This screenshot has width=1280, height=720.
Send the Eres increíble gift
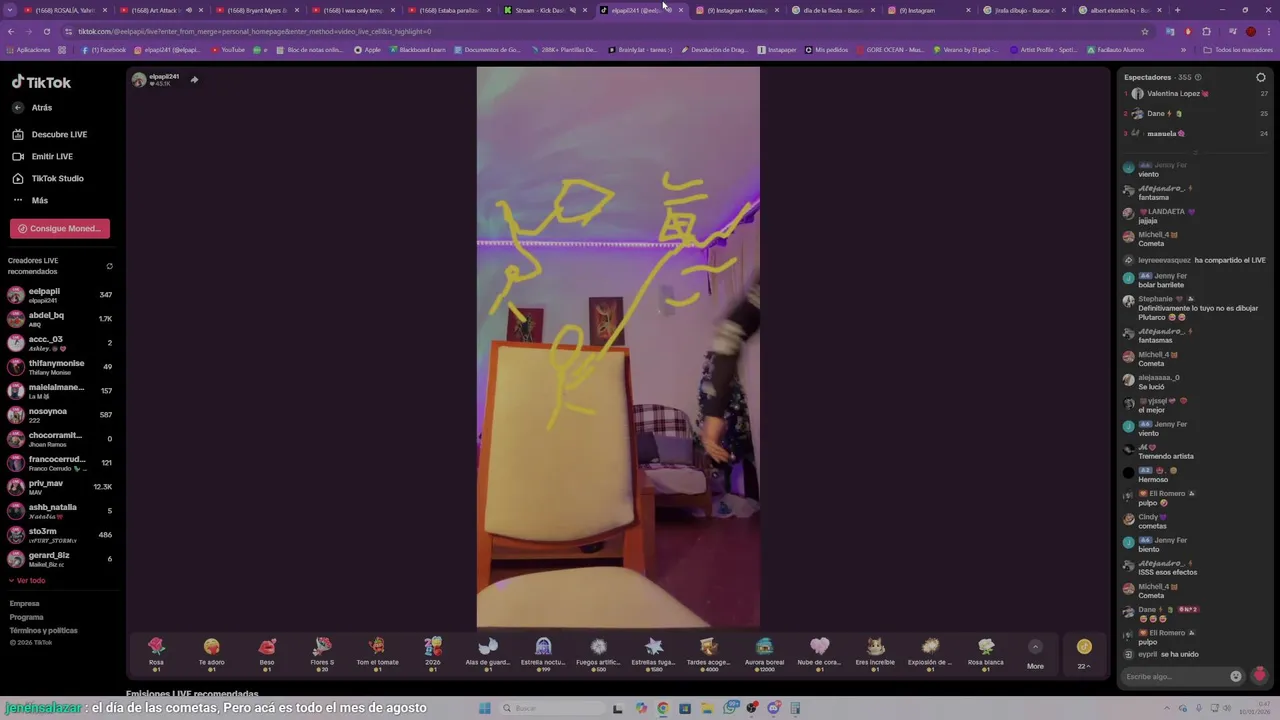(x=875, y=654)
